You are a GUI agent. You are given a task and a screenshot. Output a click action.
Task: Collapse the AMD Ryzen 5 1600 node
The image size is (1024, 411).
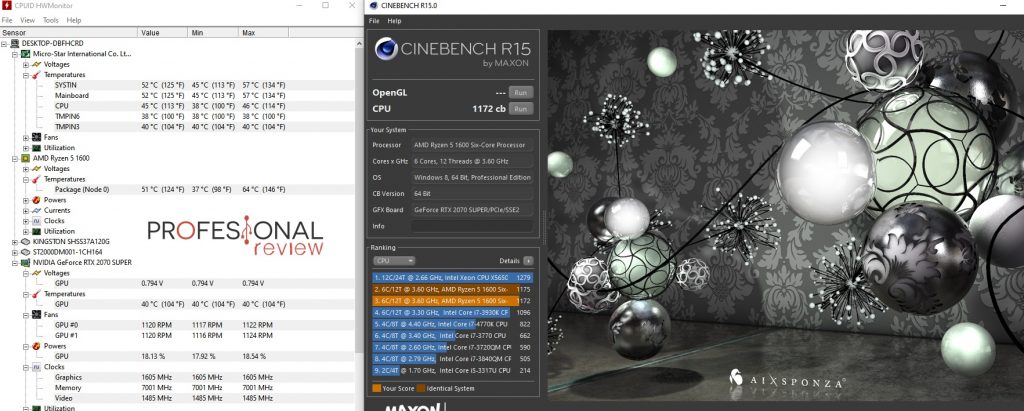click(x=16, y=158)
